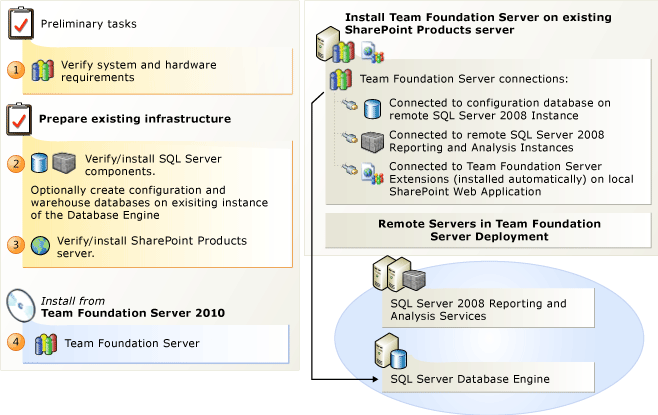The image size is (658, 415).
Task: Click the step 4 Team Foundation Server label
Action: [132, 343]
